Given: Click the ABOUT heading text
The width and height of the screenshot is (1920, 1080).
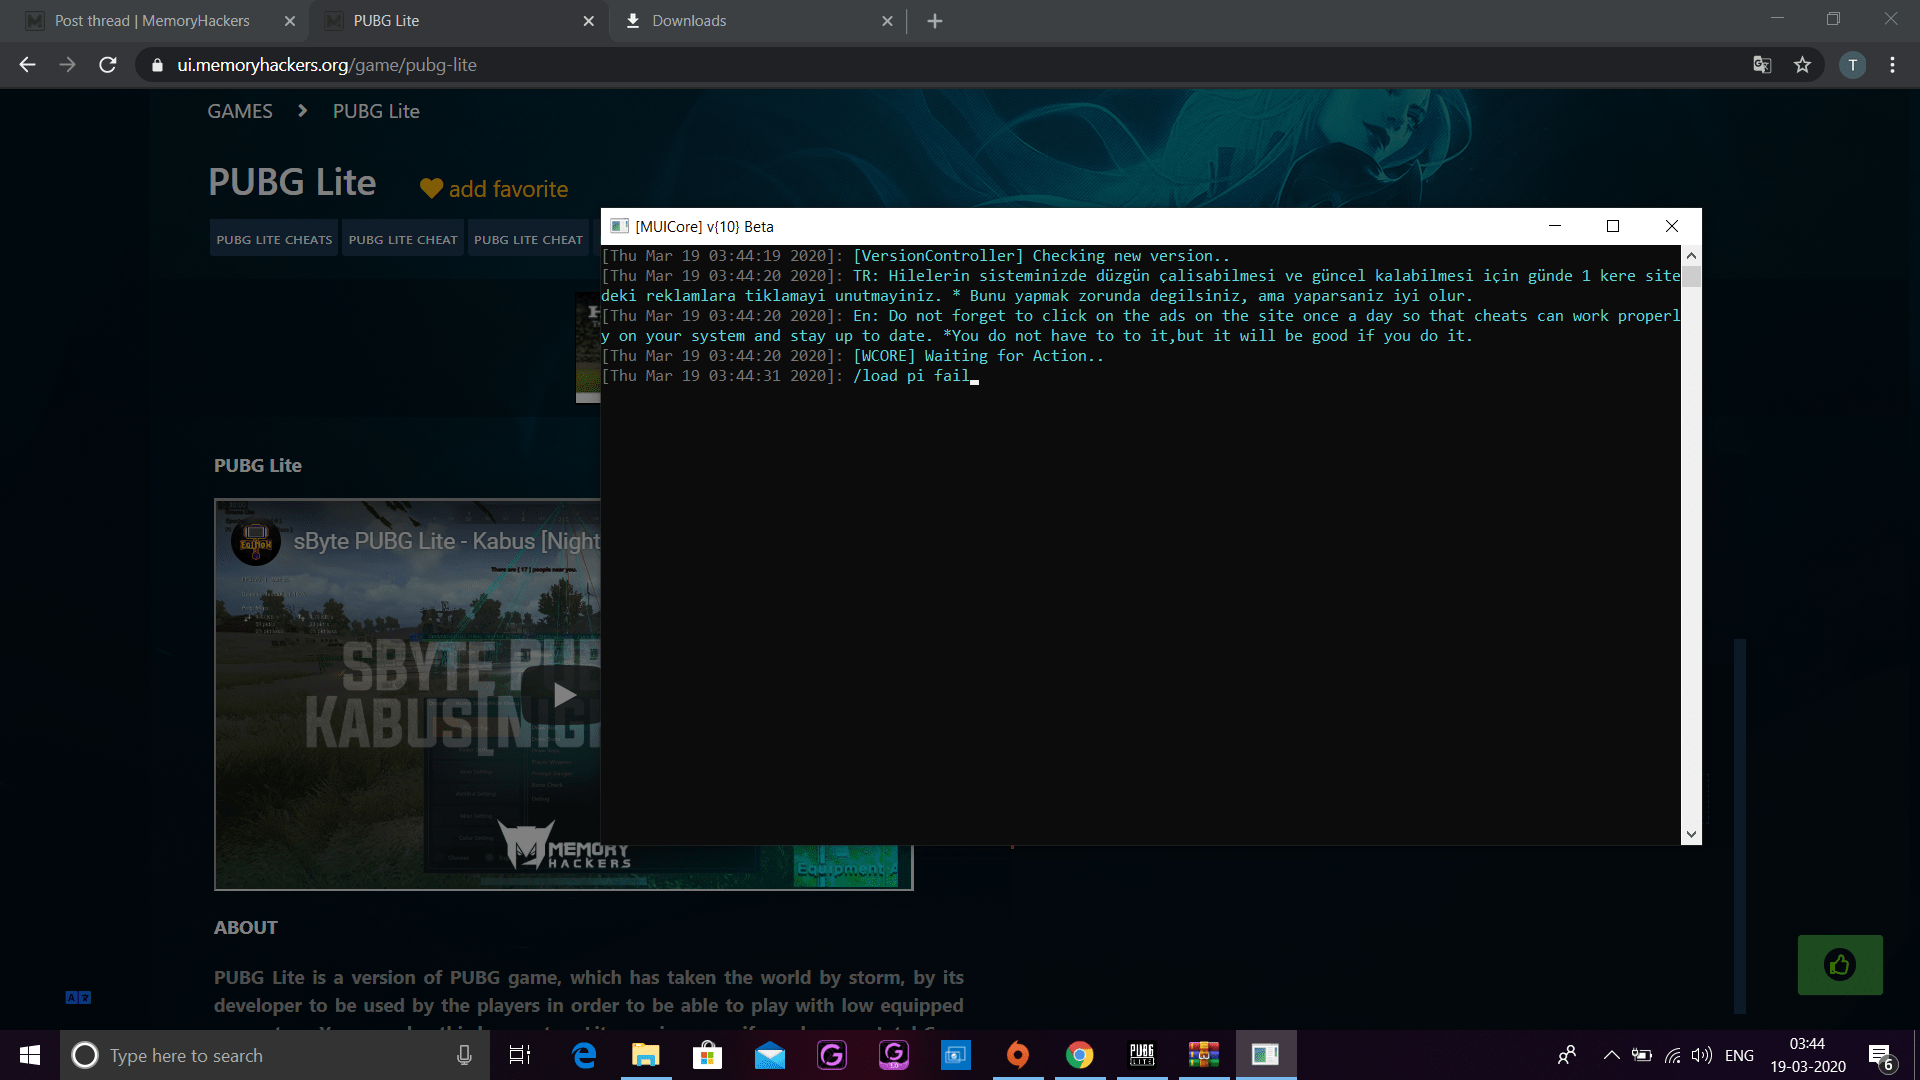Looking at the screenshot, I should [x=246, y=928].
